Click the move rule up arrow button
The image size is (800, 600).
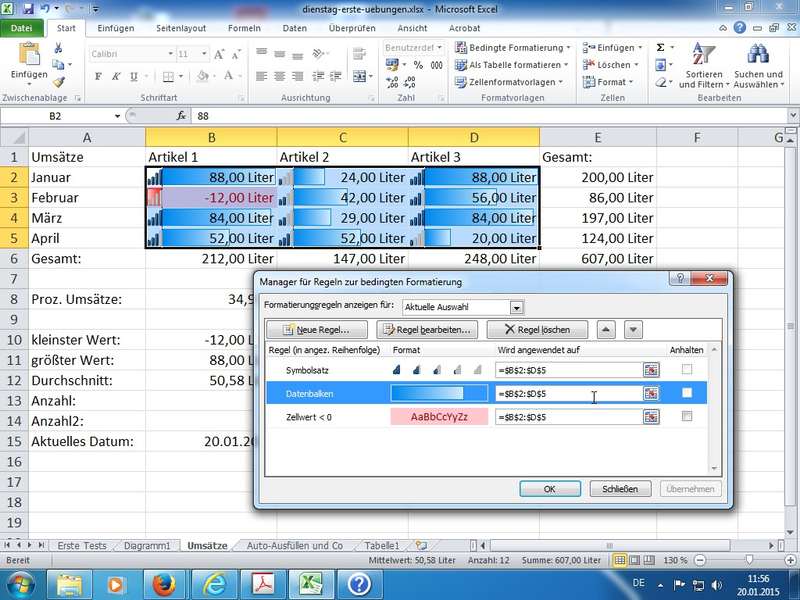click(x=607, y=329)
